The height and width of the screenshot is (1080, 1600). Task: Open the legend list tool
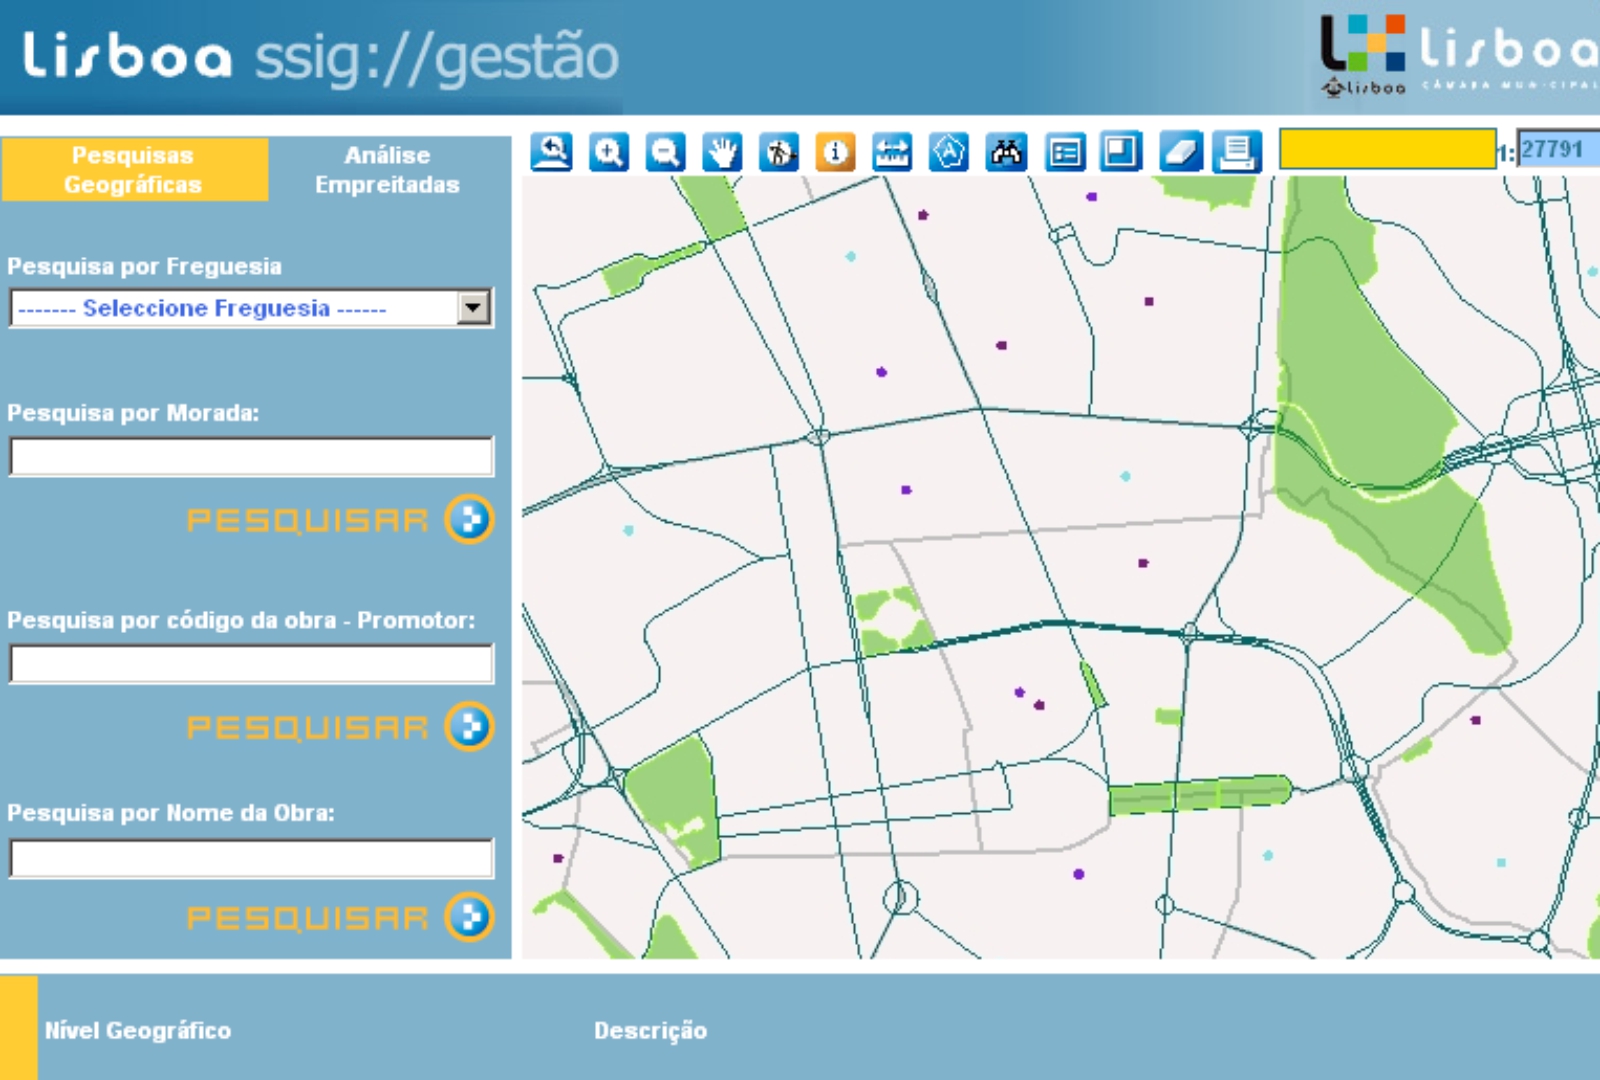[x=1065, y=152]
